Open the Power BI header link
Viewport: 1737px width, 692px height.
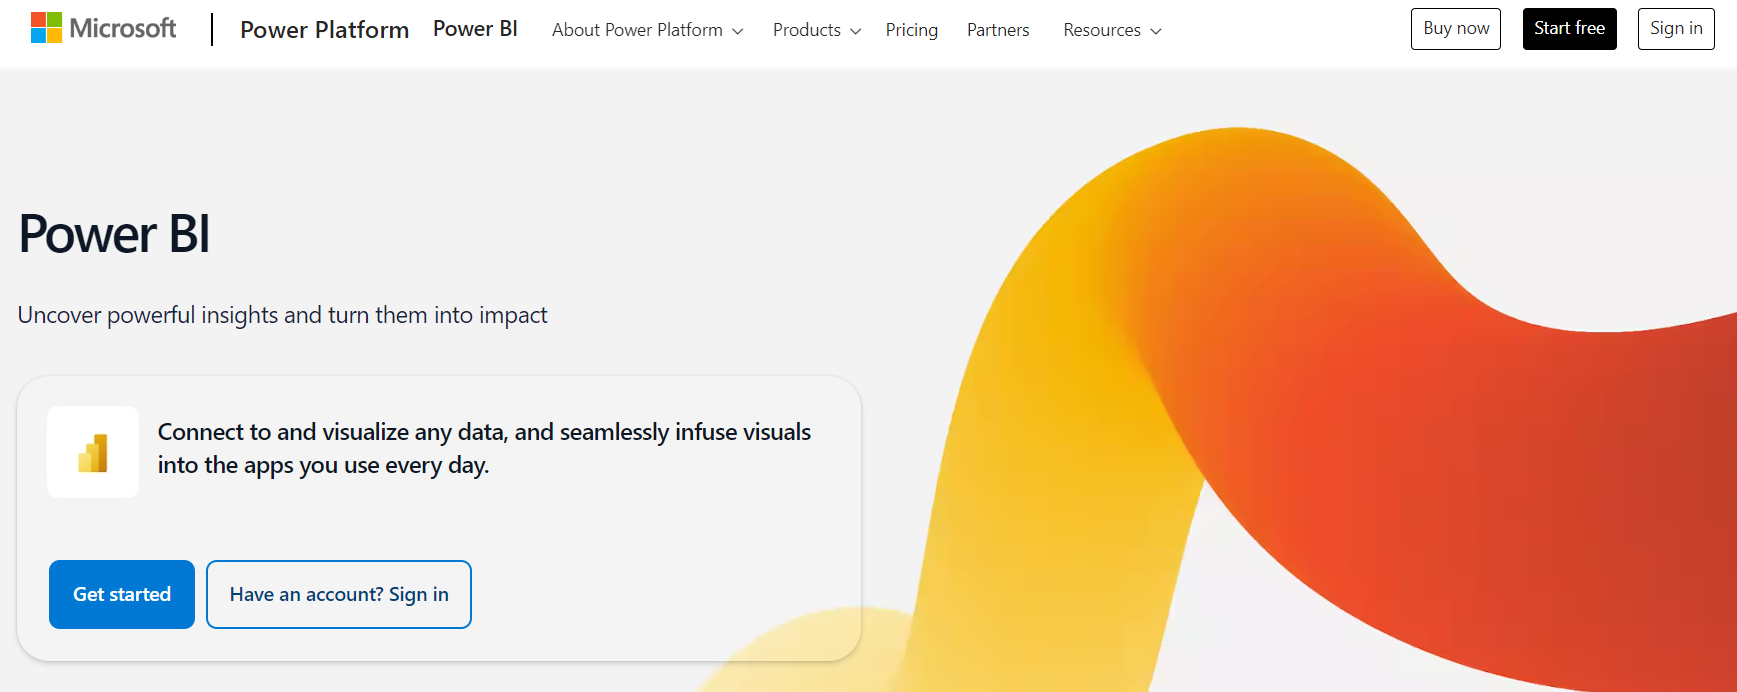pos(475,29)
